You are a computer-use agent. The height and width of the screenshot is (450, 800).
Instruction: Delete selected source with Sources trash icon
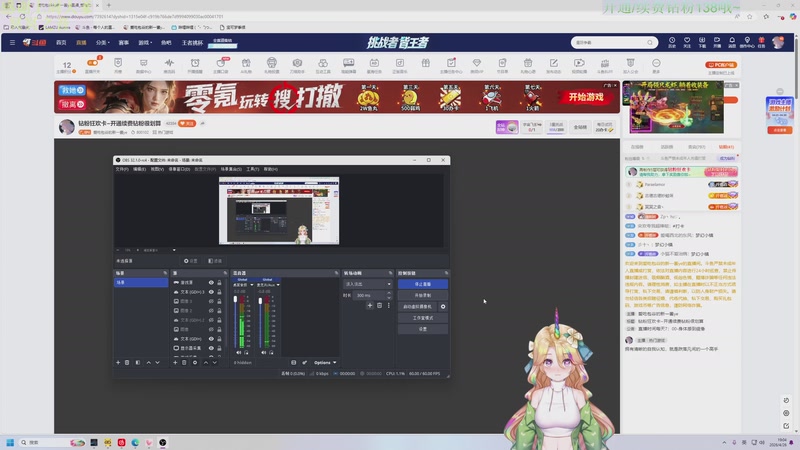point(184,362)
